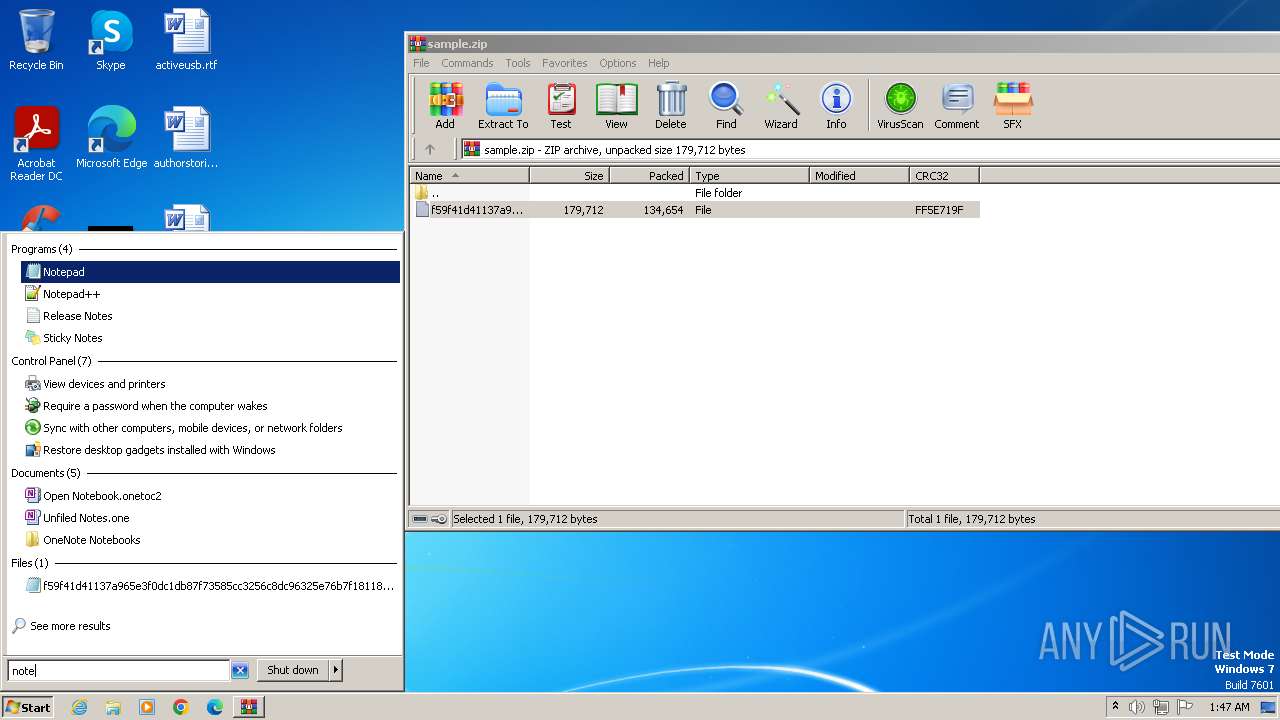Sort by the Packed column header

click(649, 175)
